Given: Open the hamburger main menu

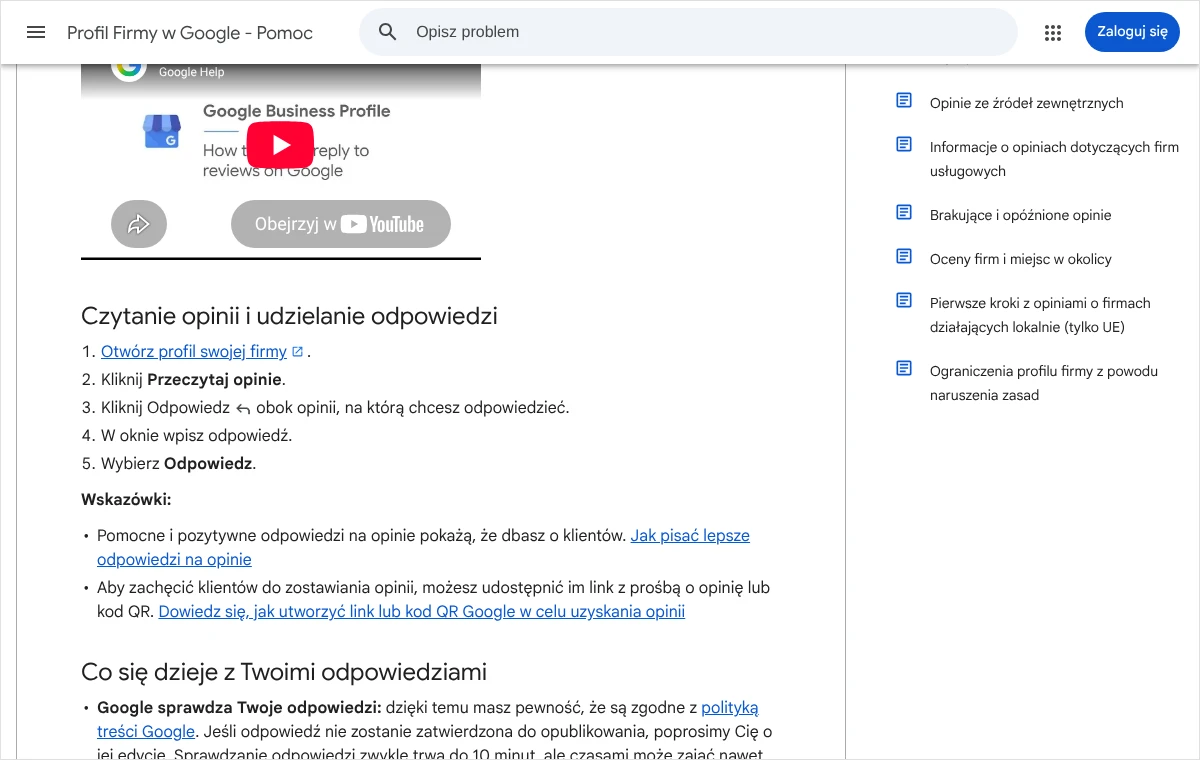Looking at the screenshot, I should pyautogui.click(x=36, y=32).
